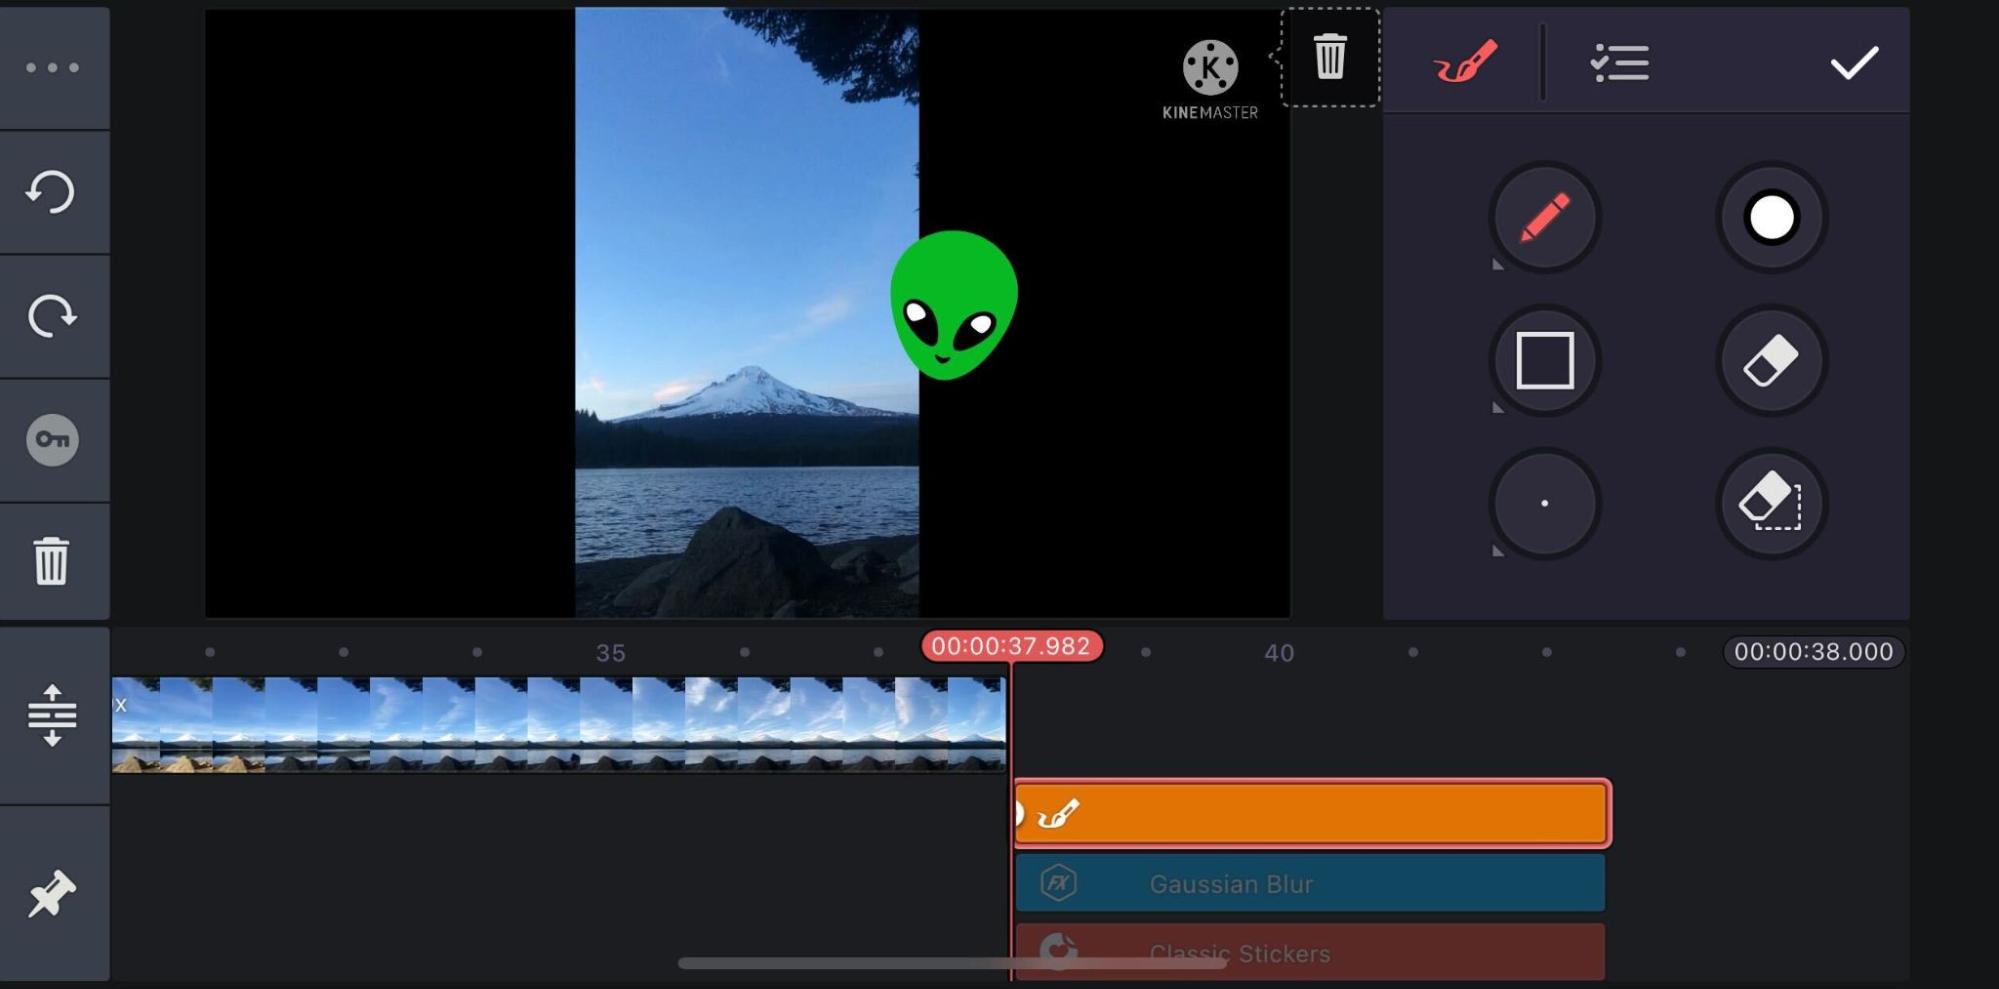Expand timeline with the vertical resize icon
Image resolution: width=1999 pixels, height=989 pixels.
[x=52, y=715]
